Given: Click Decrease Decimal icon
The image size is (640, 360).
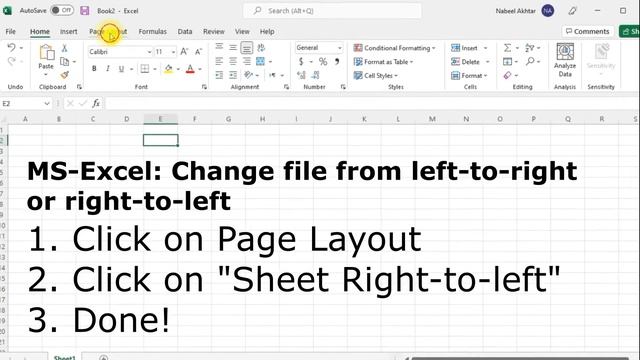Looking at the screenshot, I should 315,75.
